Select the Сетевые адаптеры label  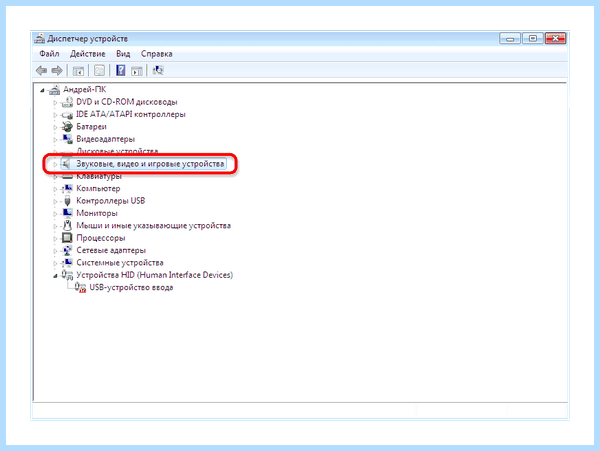[111, 250]
